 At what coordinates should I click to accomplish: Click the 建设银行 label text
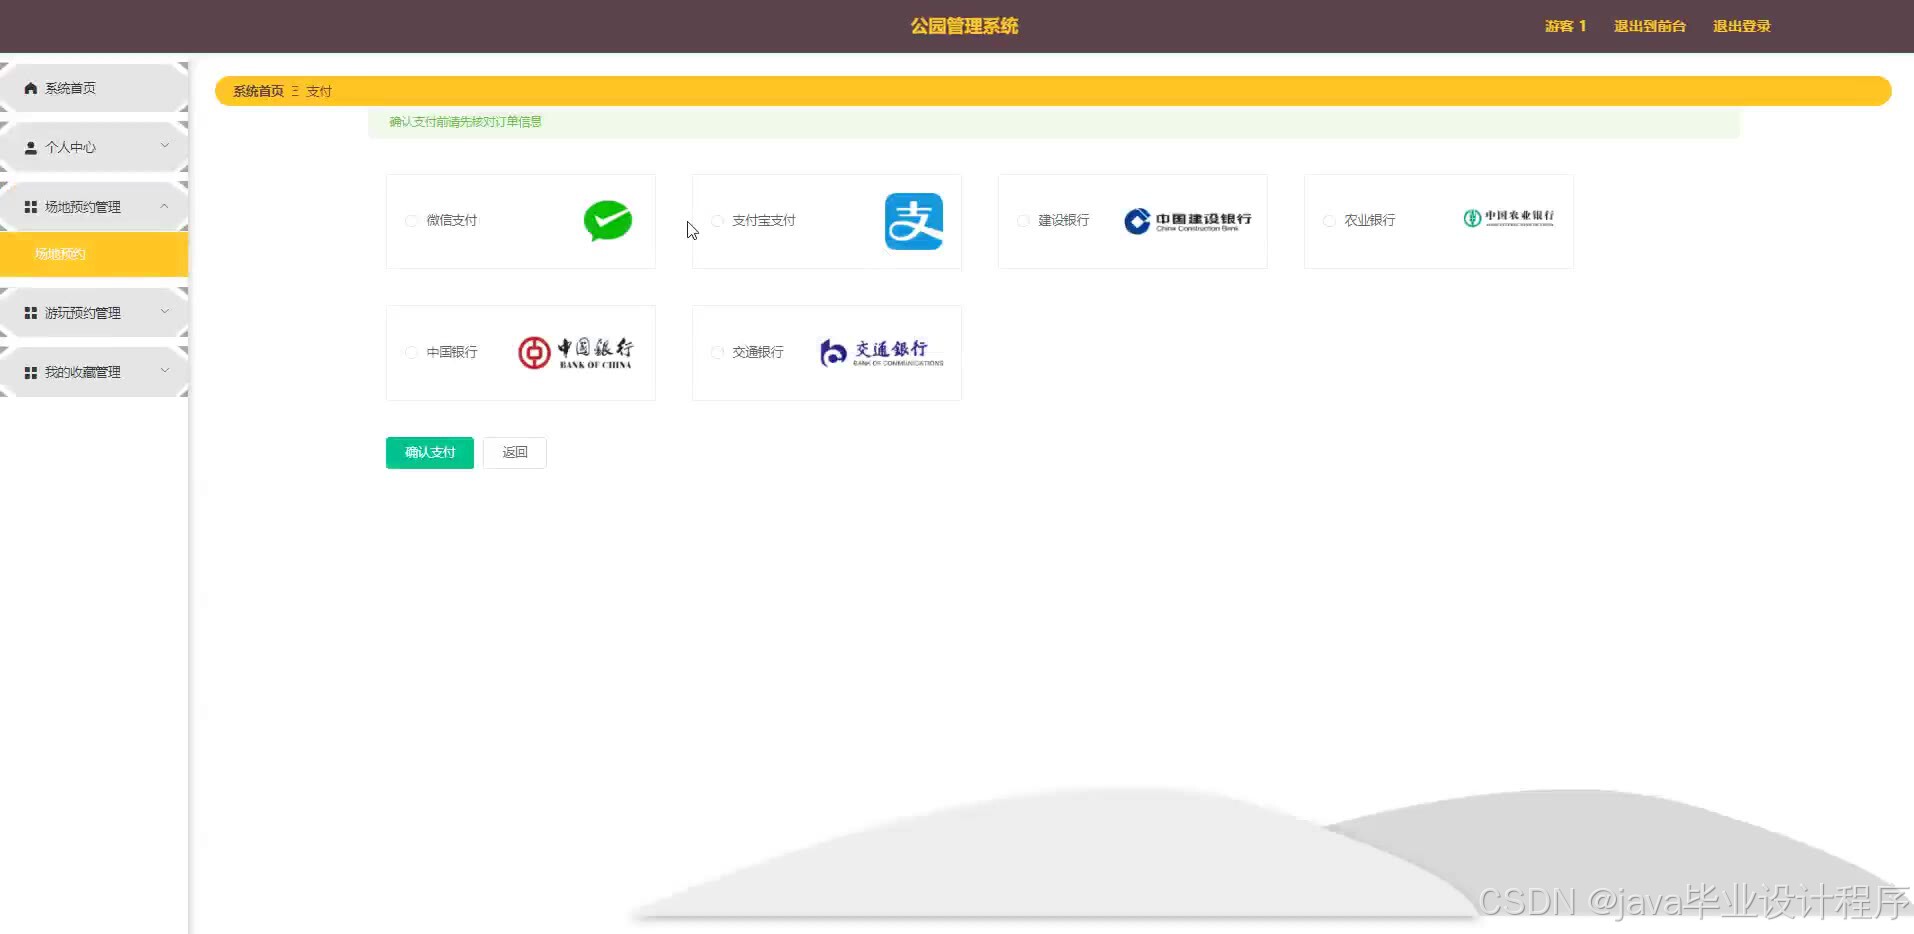tap(1064, 221)
